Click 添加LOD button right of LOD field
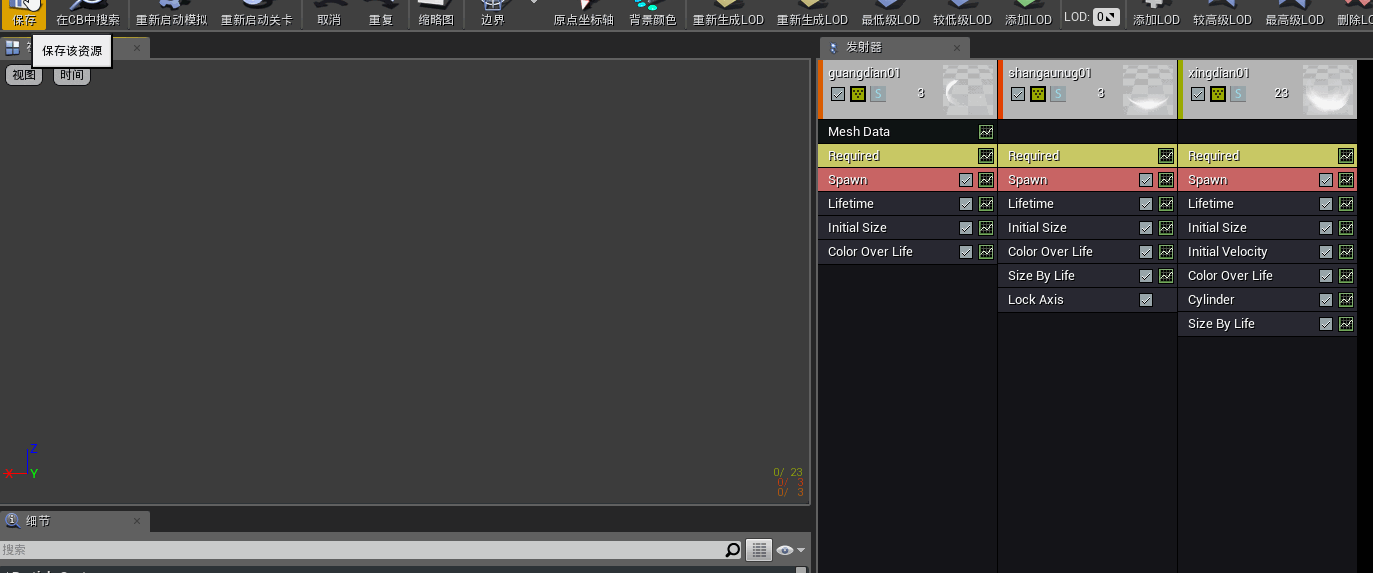1373x573 pixels. [x=1156, y=14]
